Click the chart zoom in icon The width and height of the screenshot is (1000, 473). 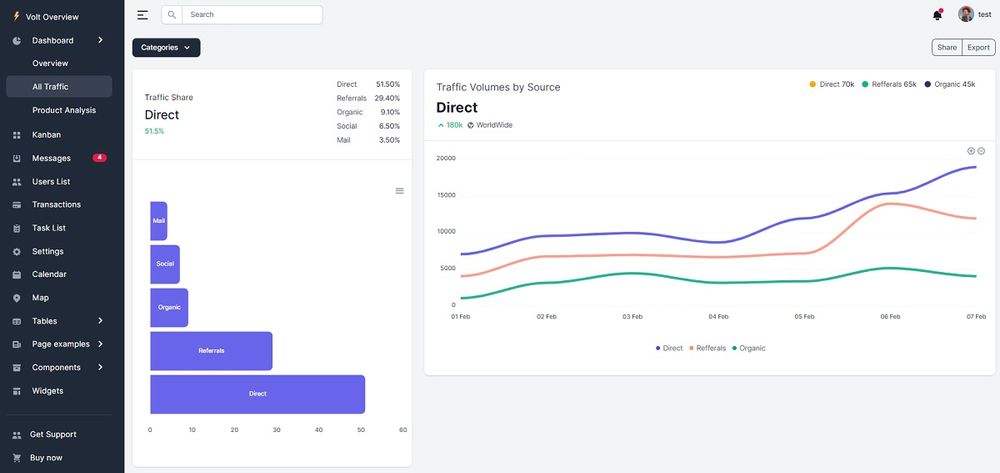coord(970,151)
